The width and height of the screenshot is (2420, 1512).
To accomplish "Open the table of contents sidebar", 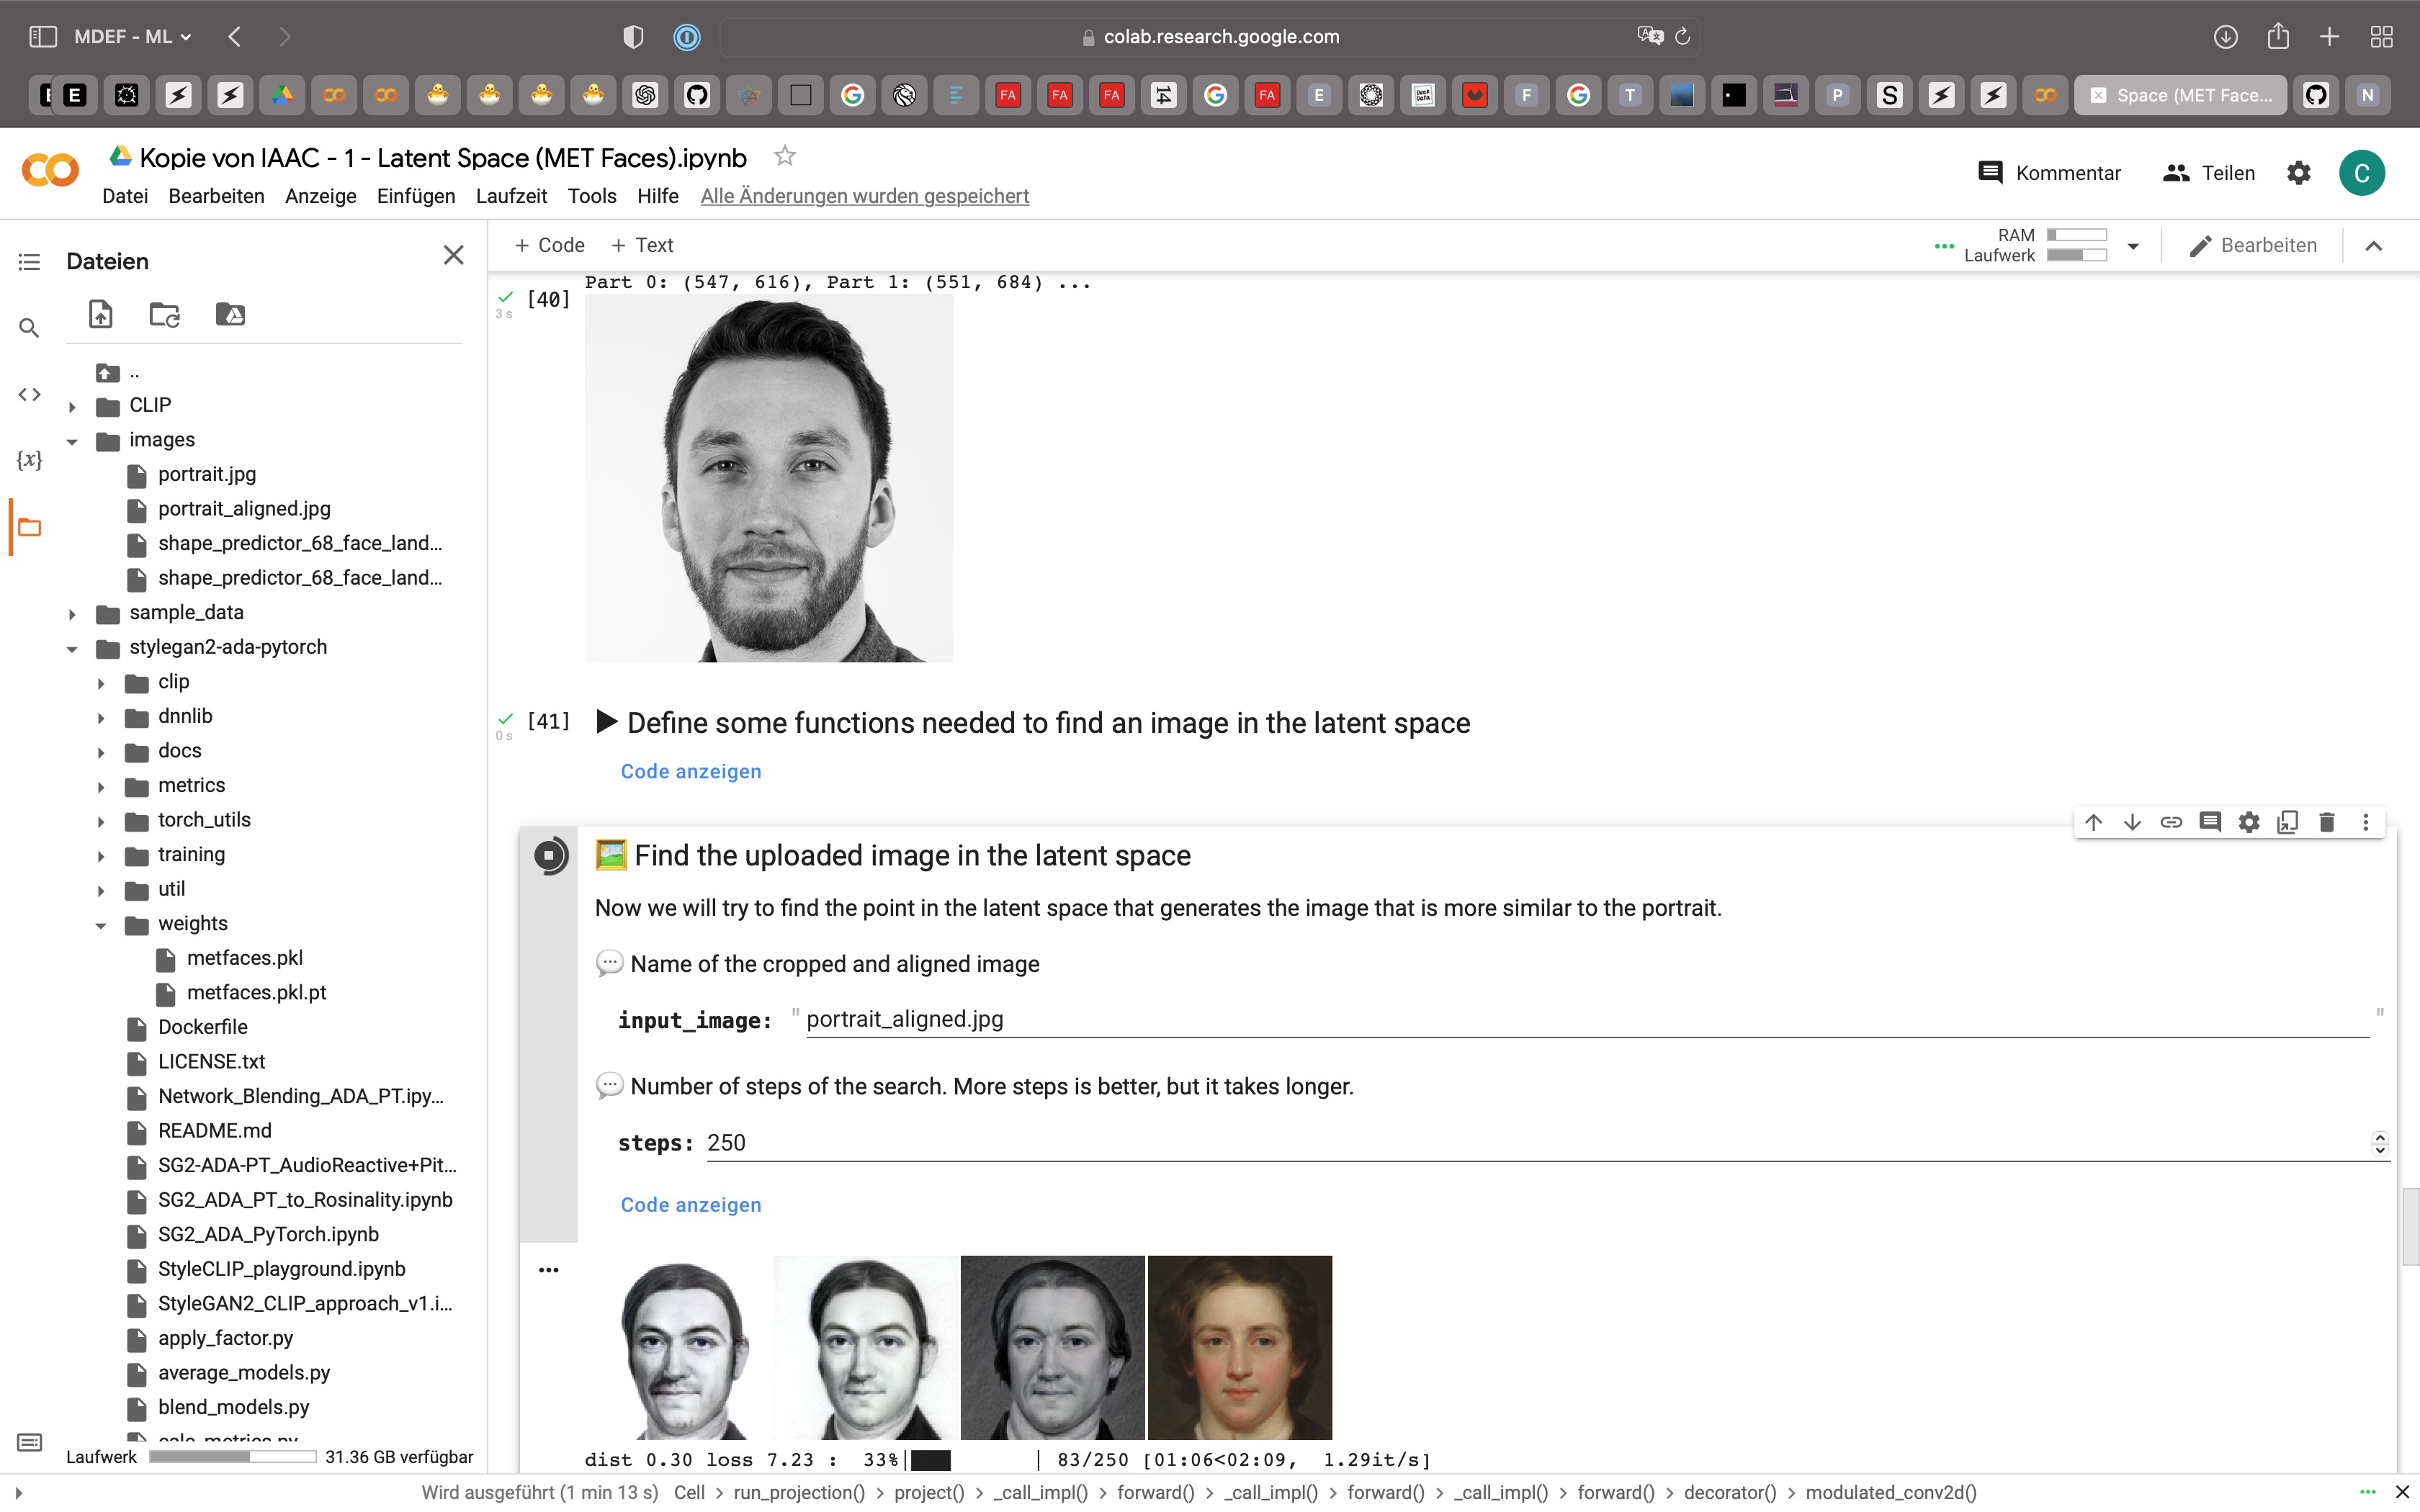I will [29, 262].
